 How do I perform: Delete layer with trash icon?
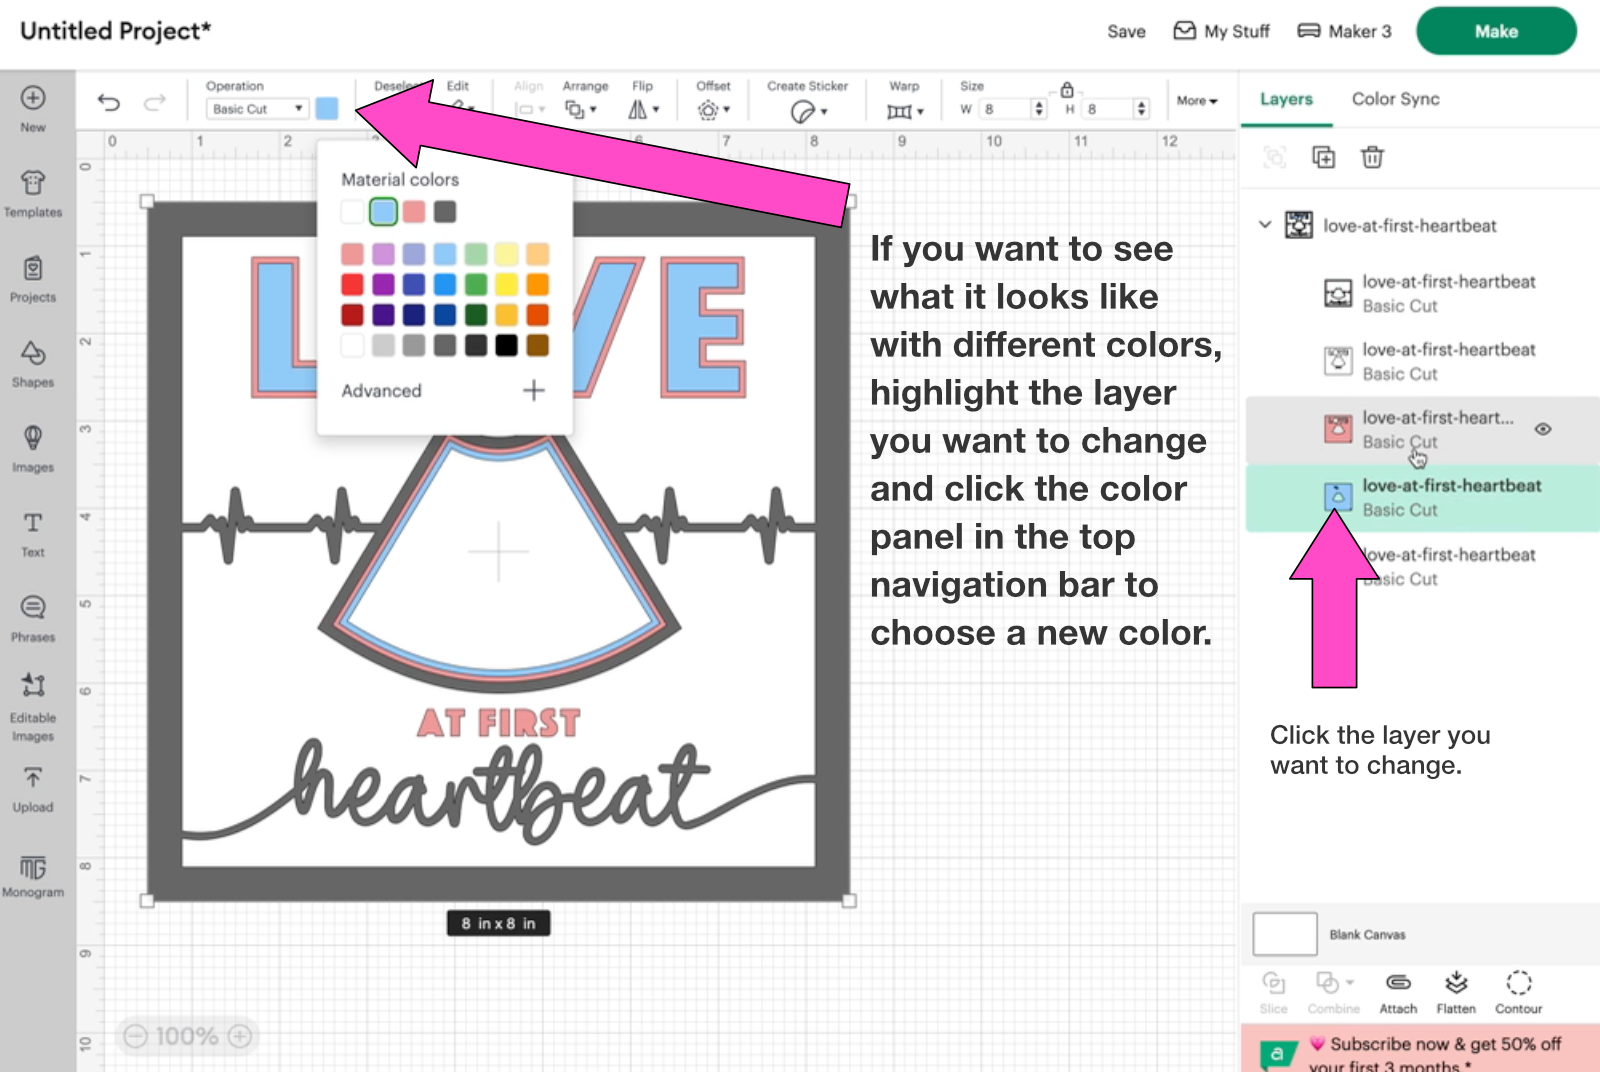1372,157
